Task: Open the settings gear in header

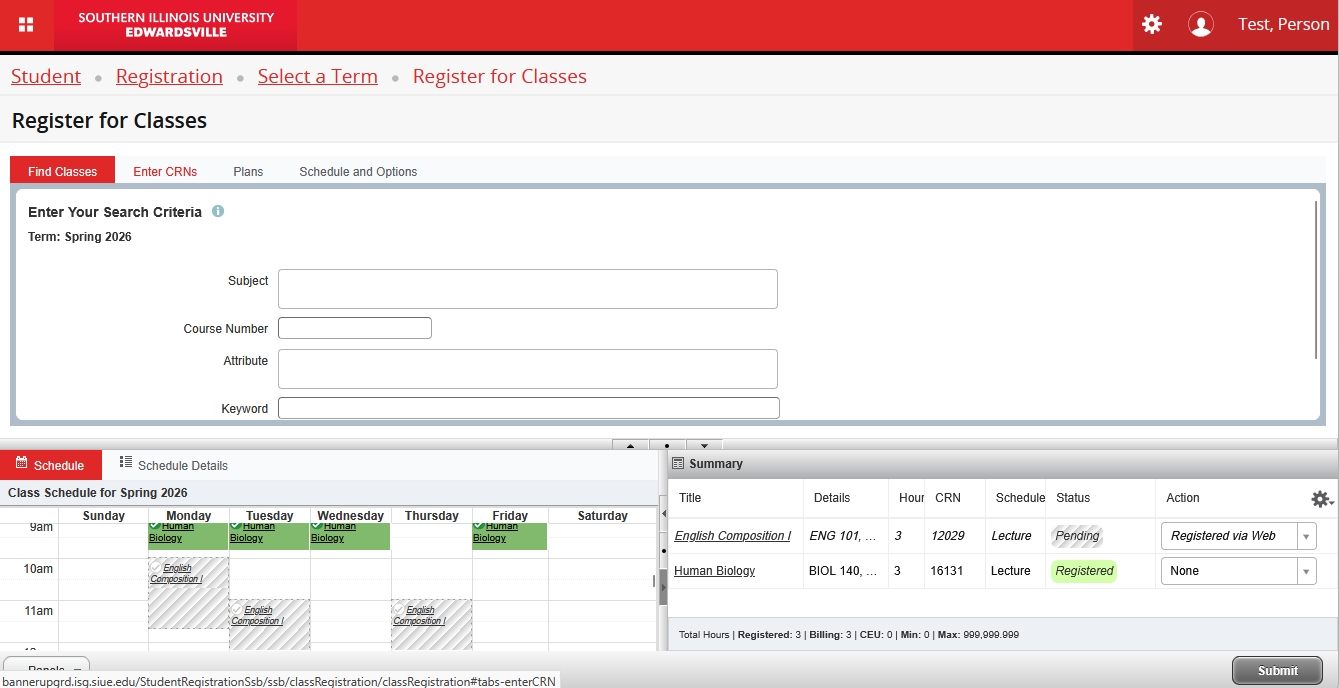Action: coord(1152,24)
